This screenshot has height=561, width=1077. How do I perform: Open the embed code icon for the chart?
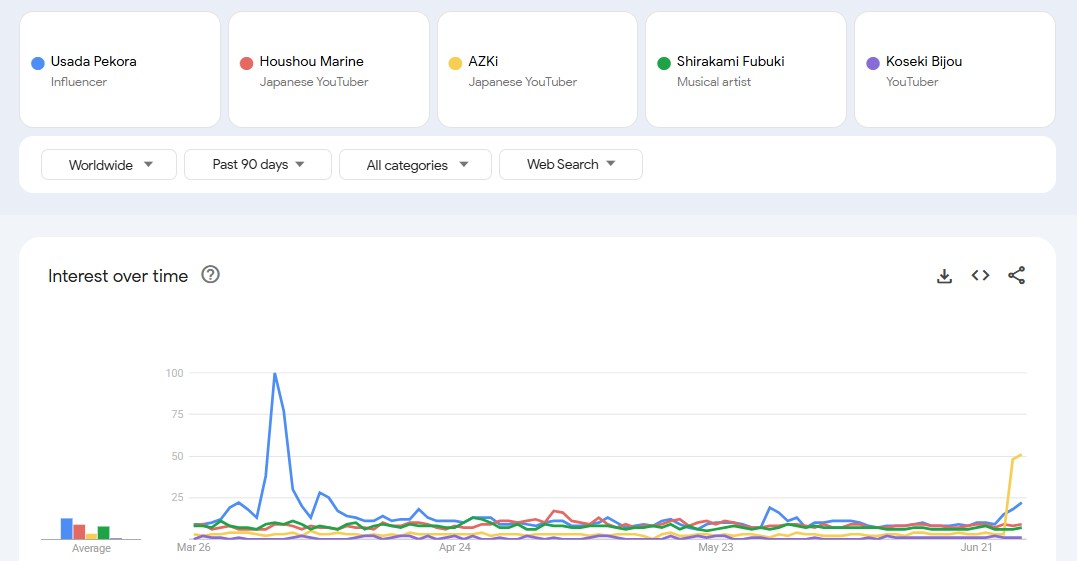pyautogui.click(x=980, y=275)
